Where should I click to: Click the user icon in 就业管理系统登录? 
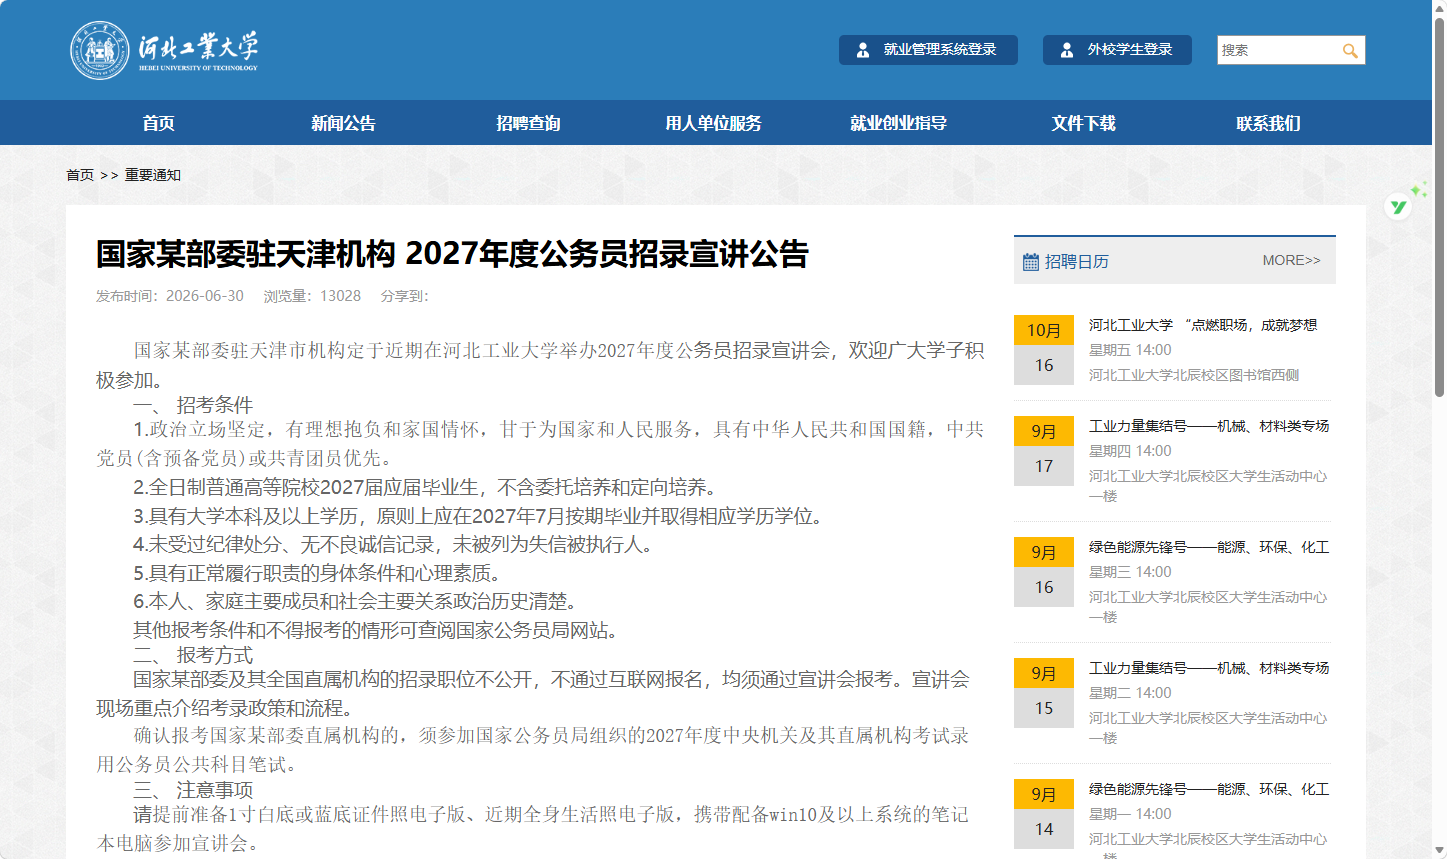point(863,50)
